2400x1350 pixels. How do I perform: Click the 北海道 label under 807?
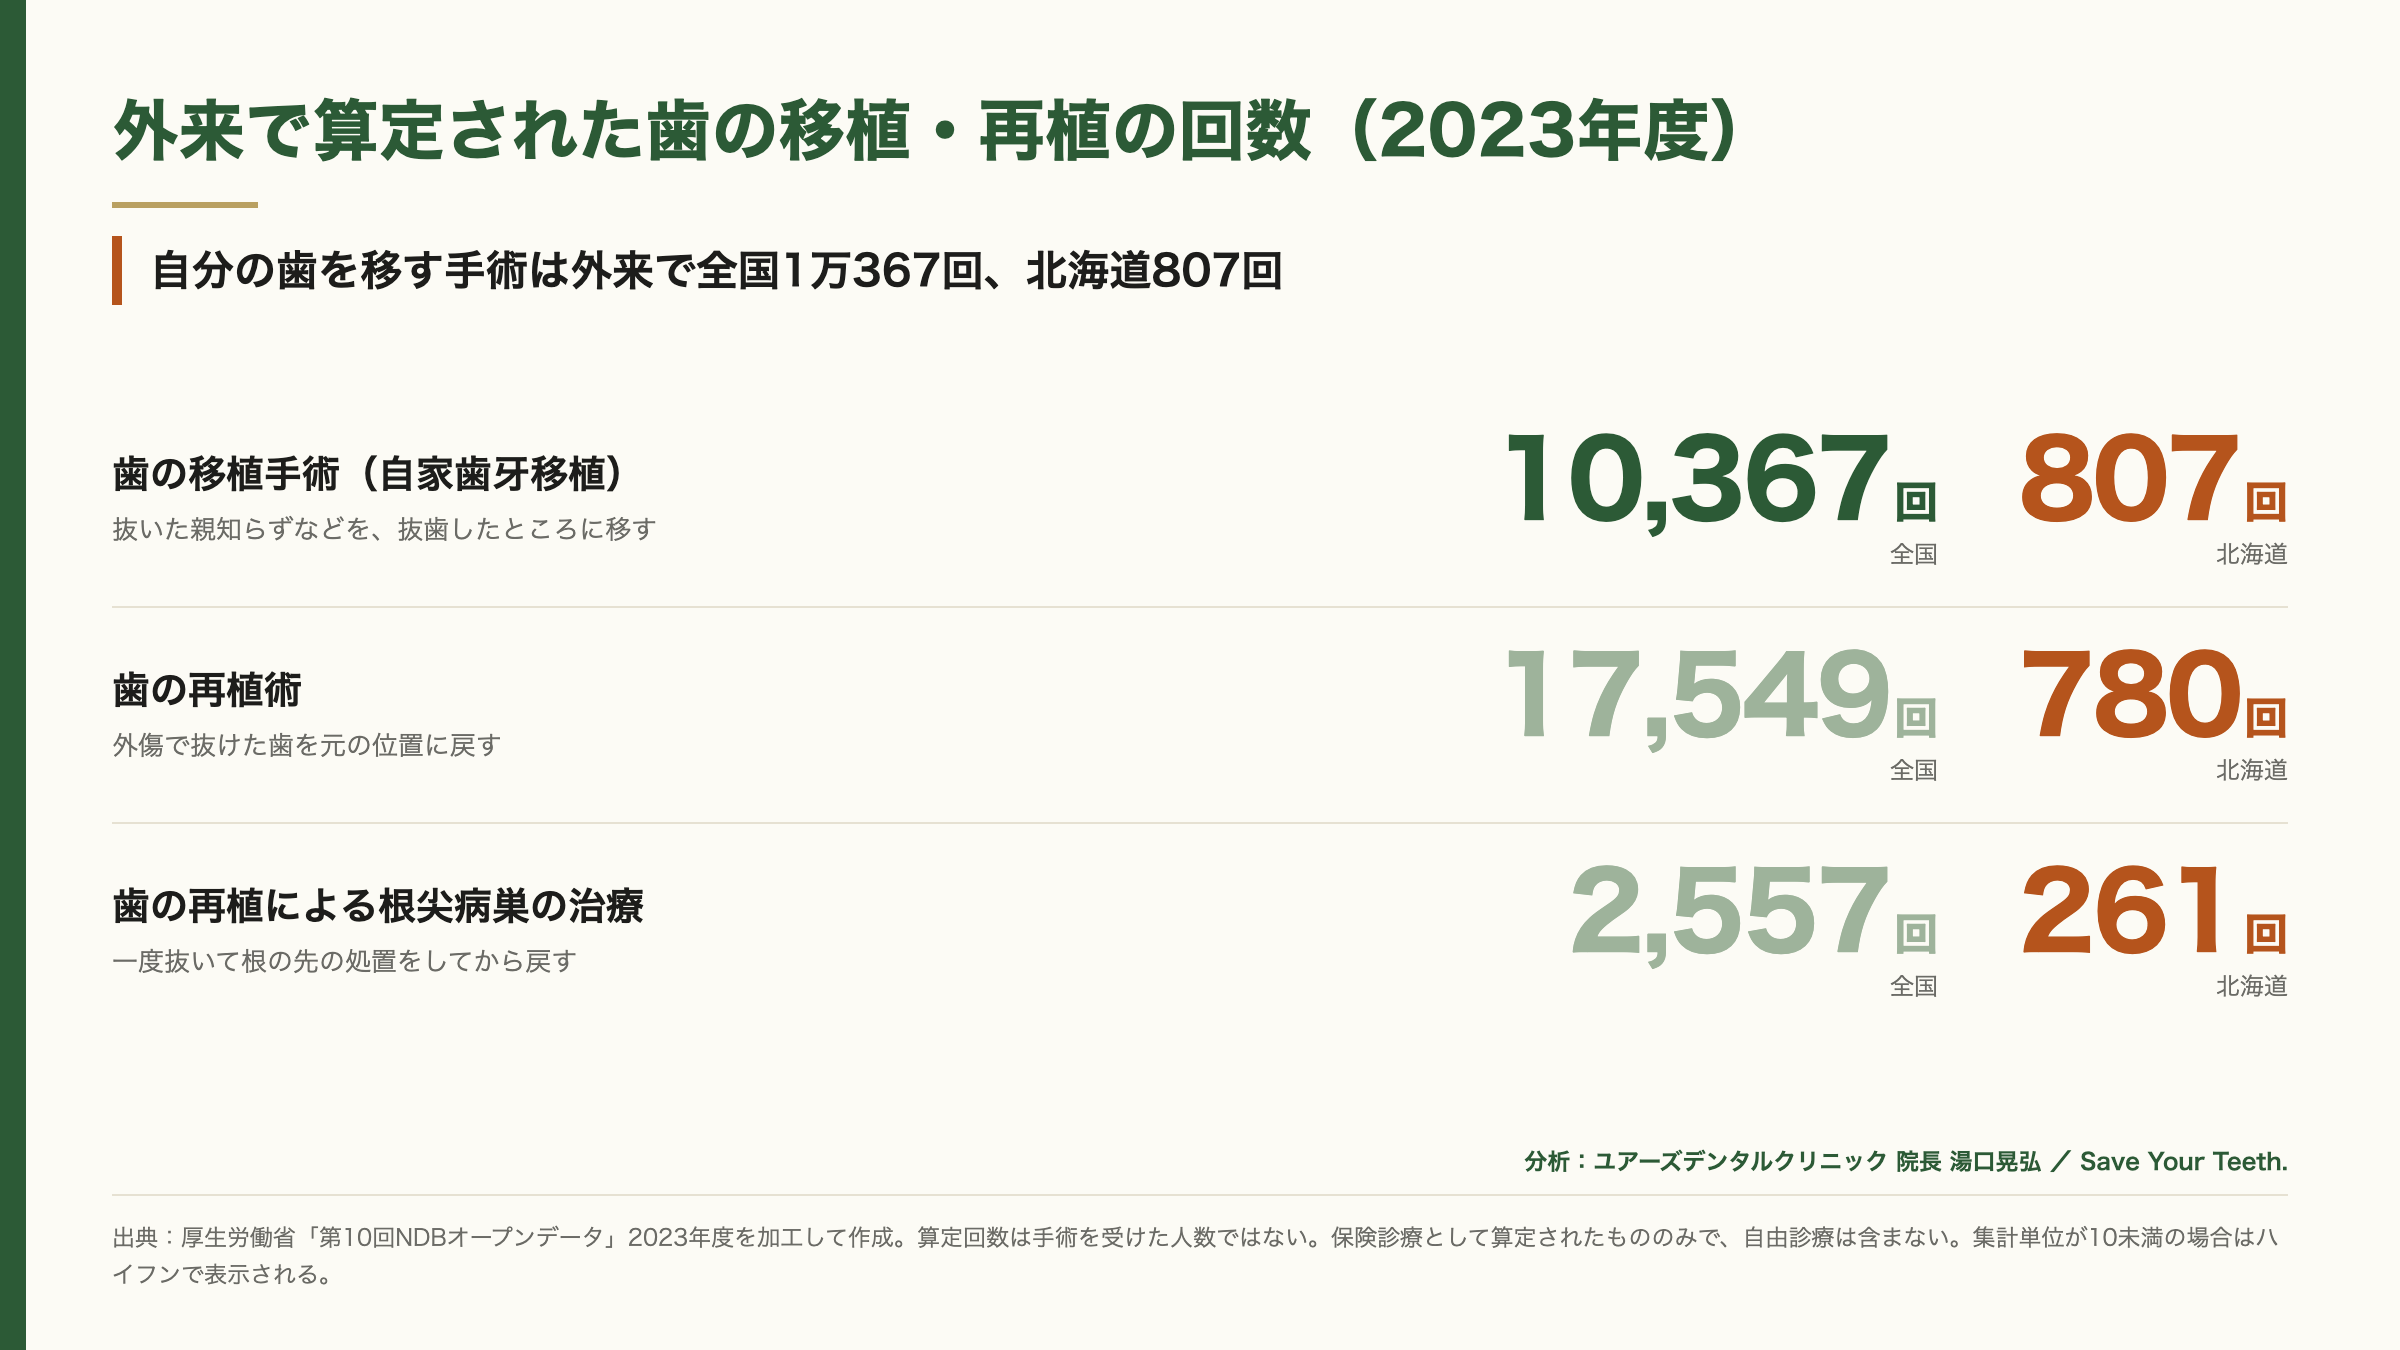pos(2252,554)
